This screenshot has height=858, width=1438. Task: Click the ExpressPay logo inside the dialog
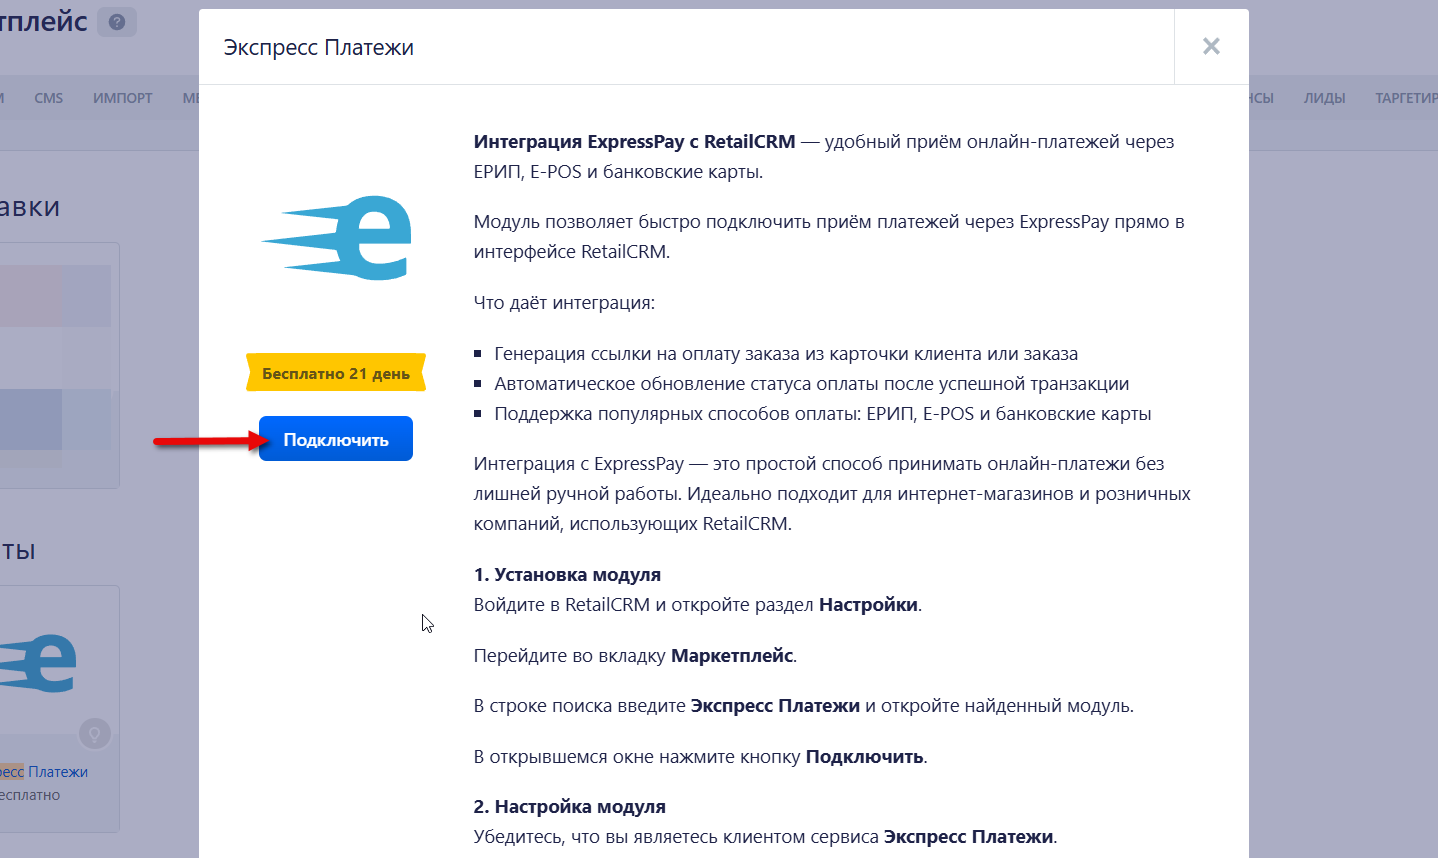pos(335,238)
